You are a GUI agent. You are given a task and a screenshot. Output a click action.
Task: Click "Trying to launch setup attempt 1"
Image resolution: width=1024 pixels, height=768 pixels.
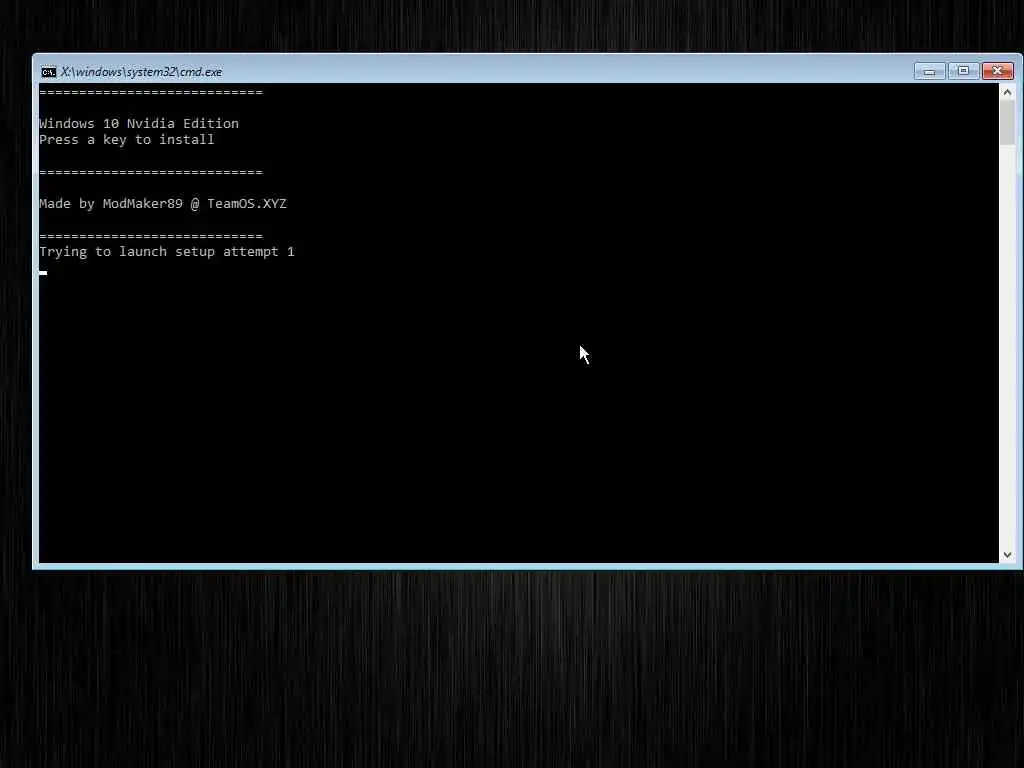click(167, 252)
